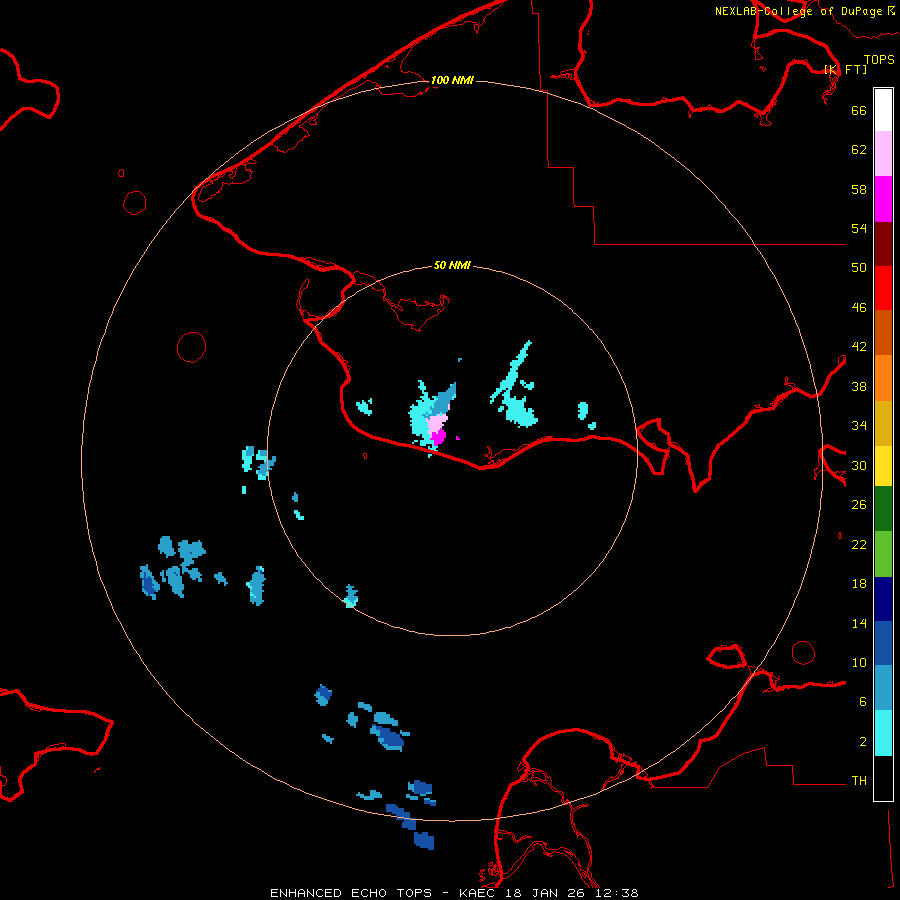This screenshot has height=900, width=900.
Task: Click the "TOPS" legend title
Action: pyautogui.click(x=879, y=59)
